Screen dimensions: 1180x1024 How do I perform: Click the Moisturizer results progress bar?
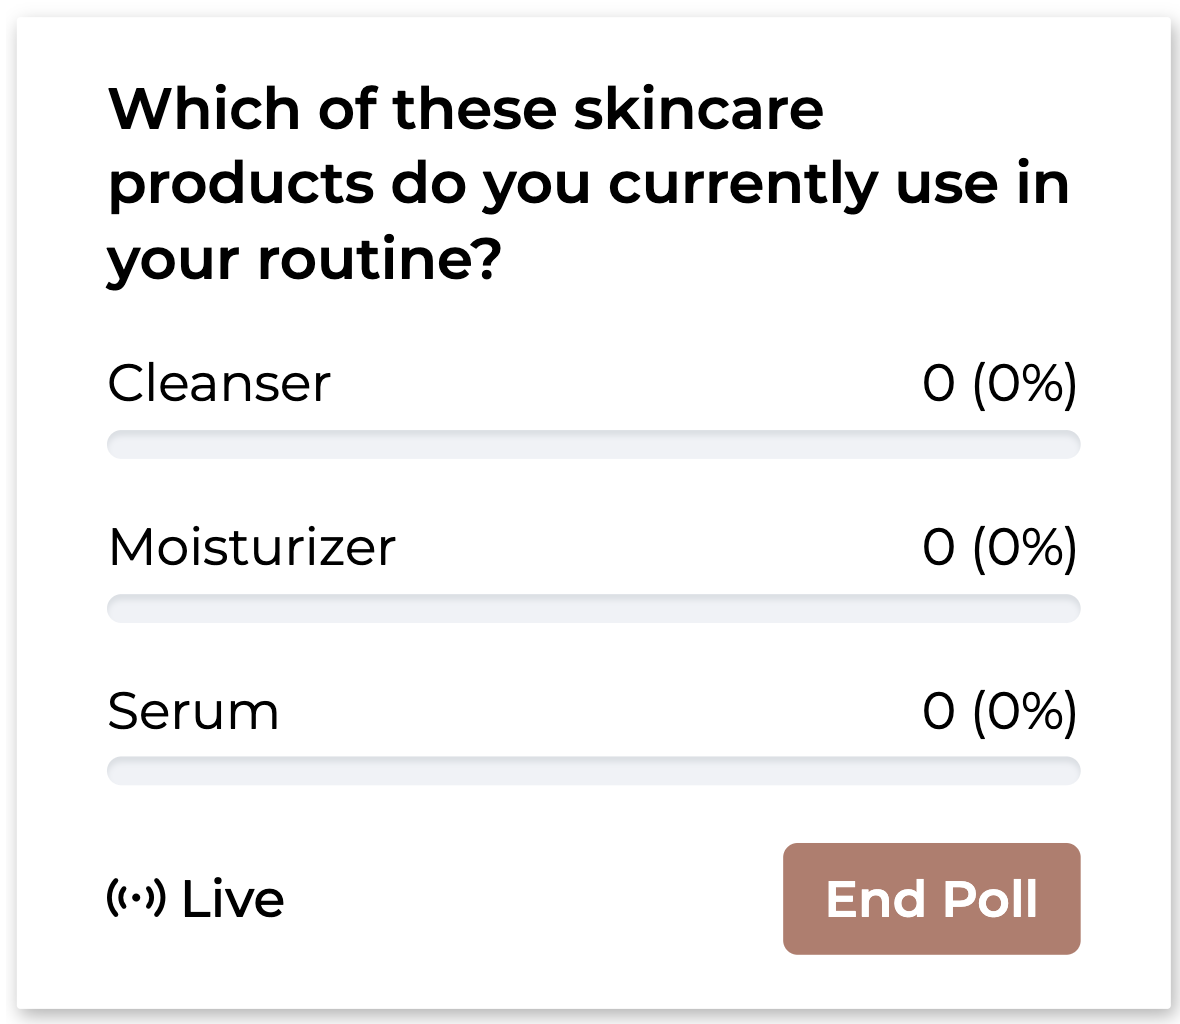pyautogui.click(x=593, y=608)
